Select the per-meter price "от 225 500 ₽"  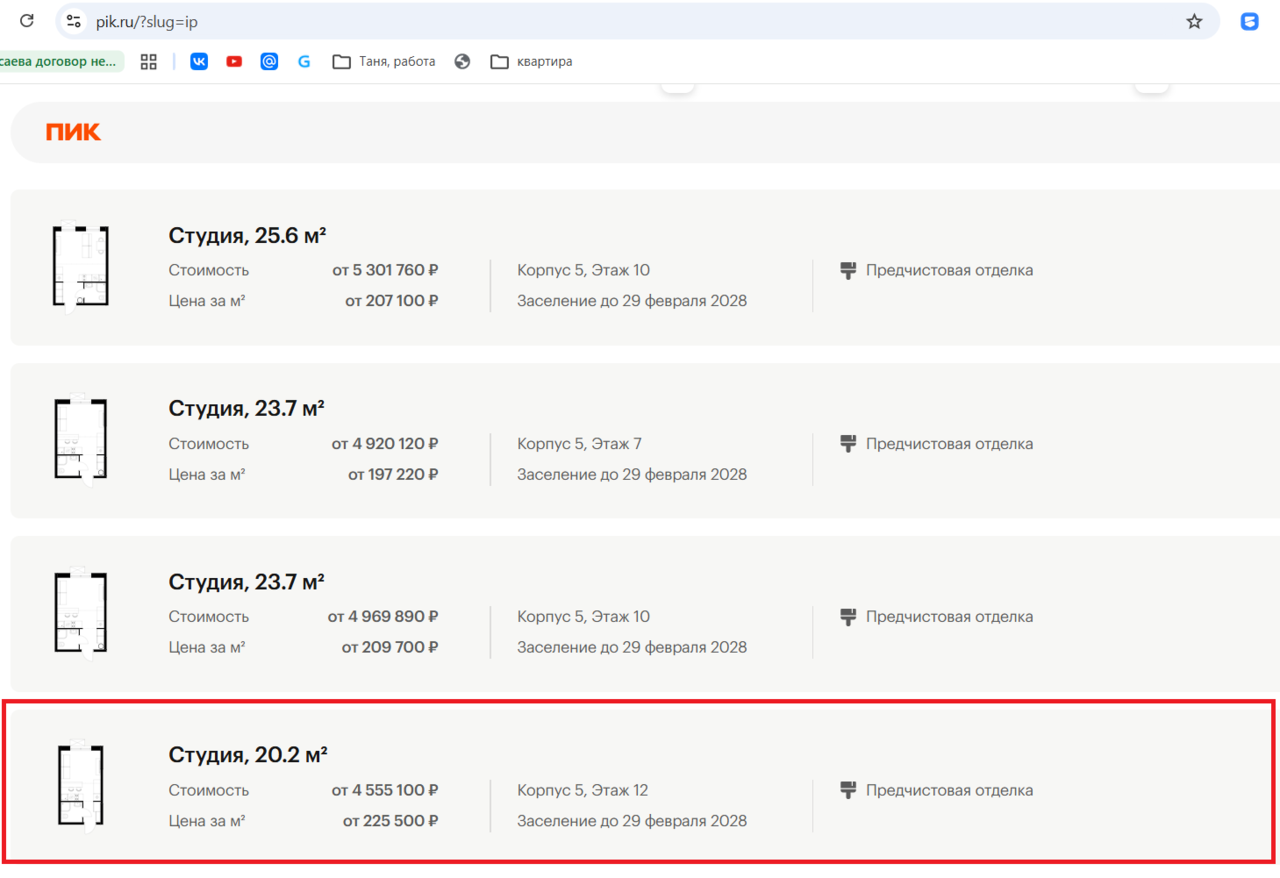391,821
